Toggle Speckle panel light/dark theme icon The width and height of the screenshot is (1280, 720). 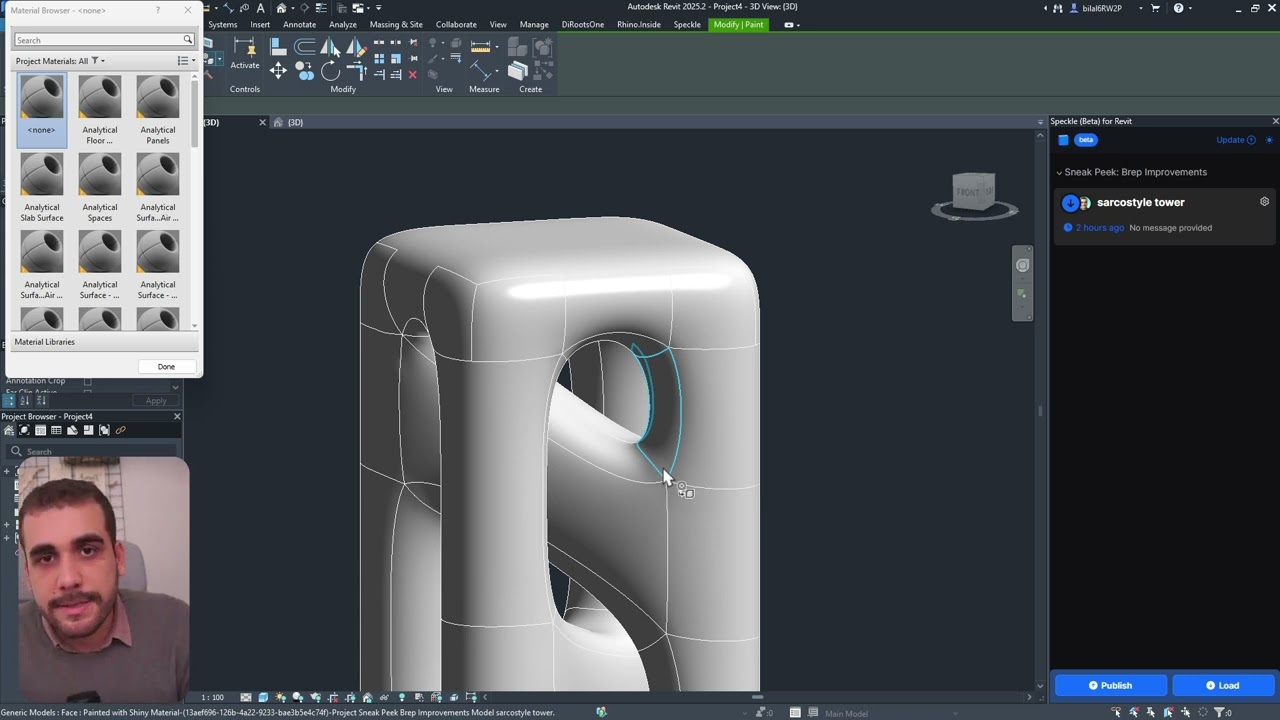[x=1270, y=140]
